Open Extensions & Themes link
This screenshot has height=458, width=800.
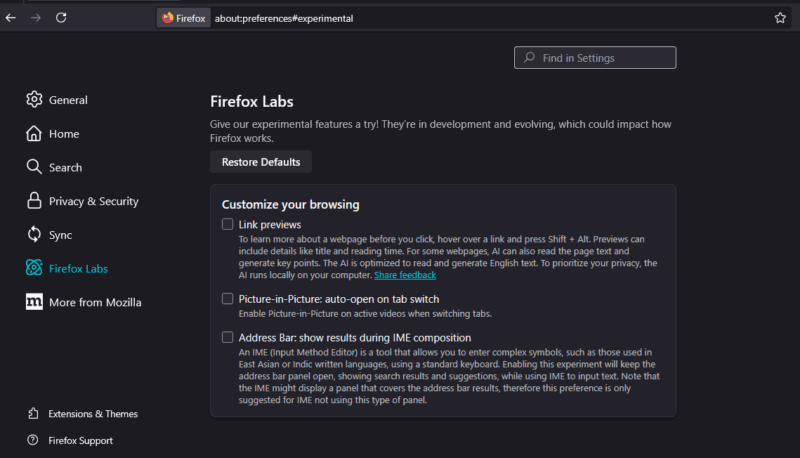93,413
